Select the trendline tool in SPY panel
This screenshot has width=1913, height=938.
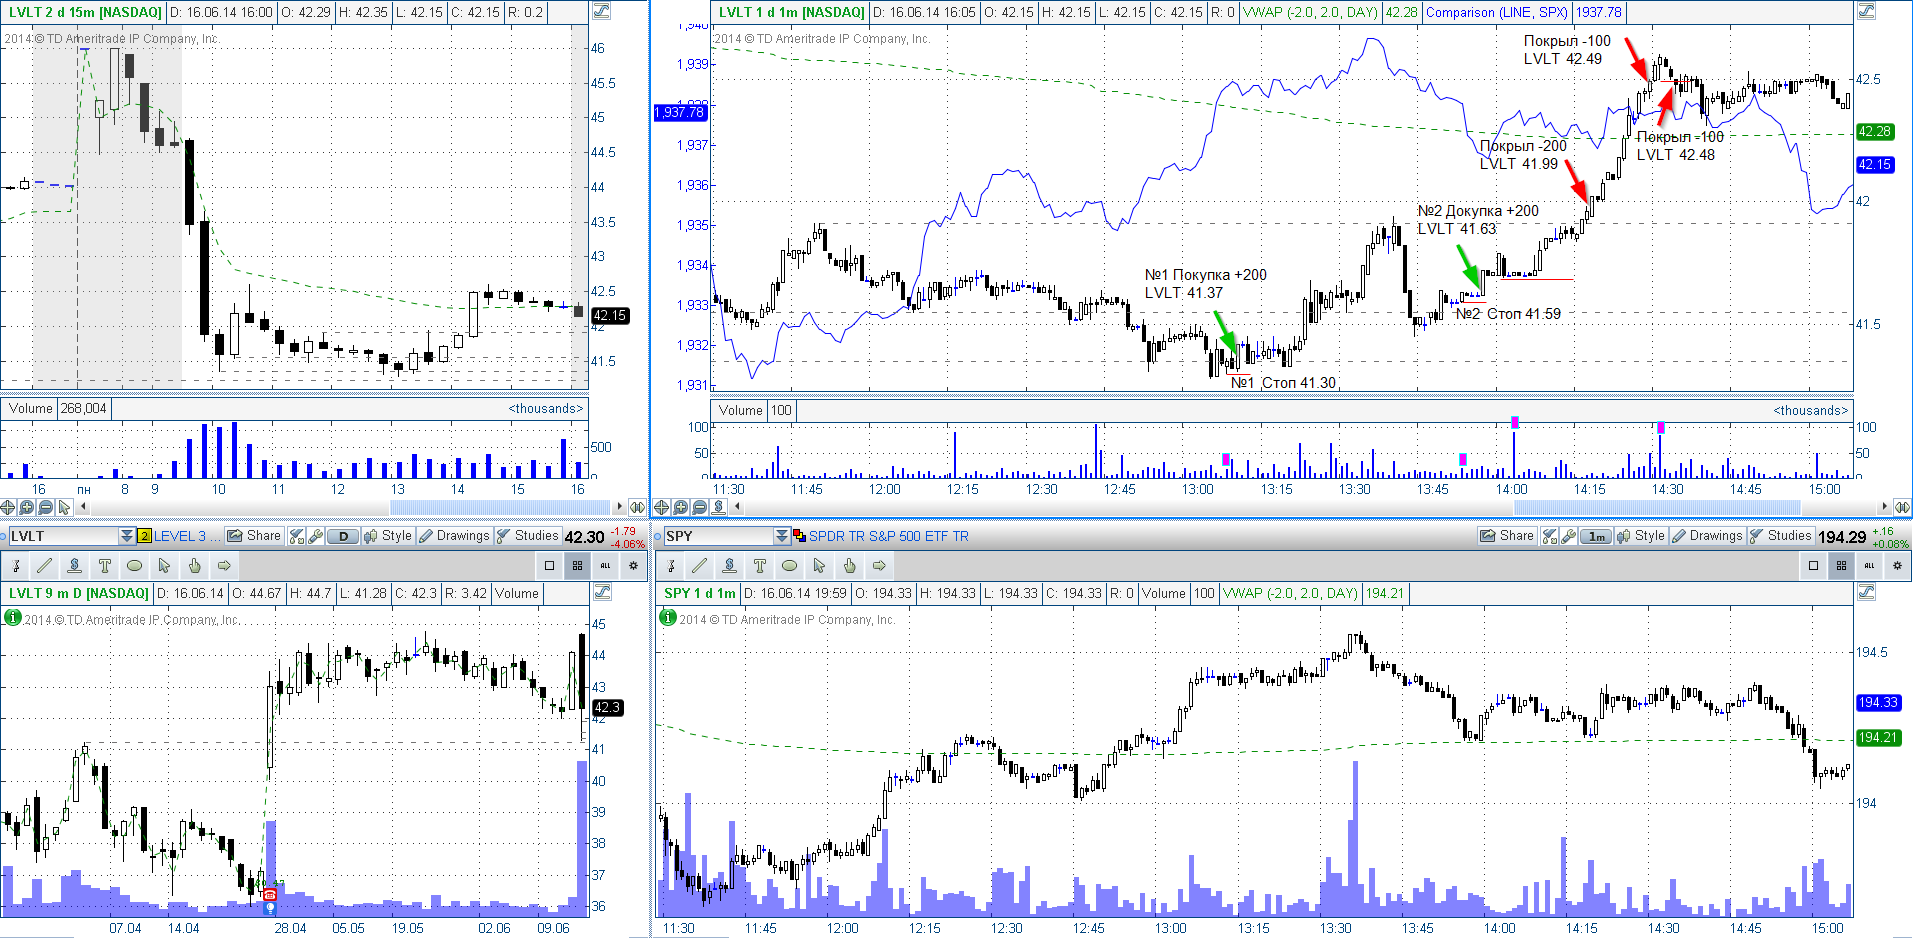click(x=699, y=566)
